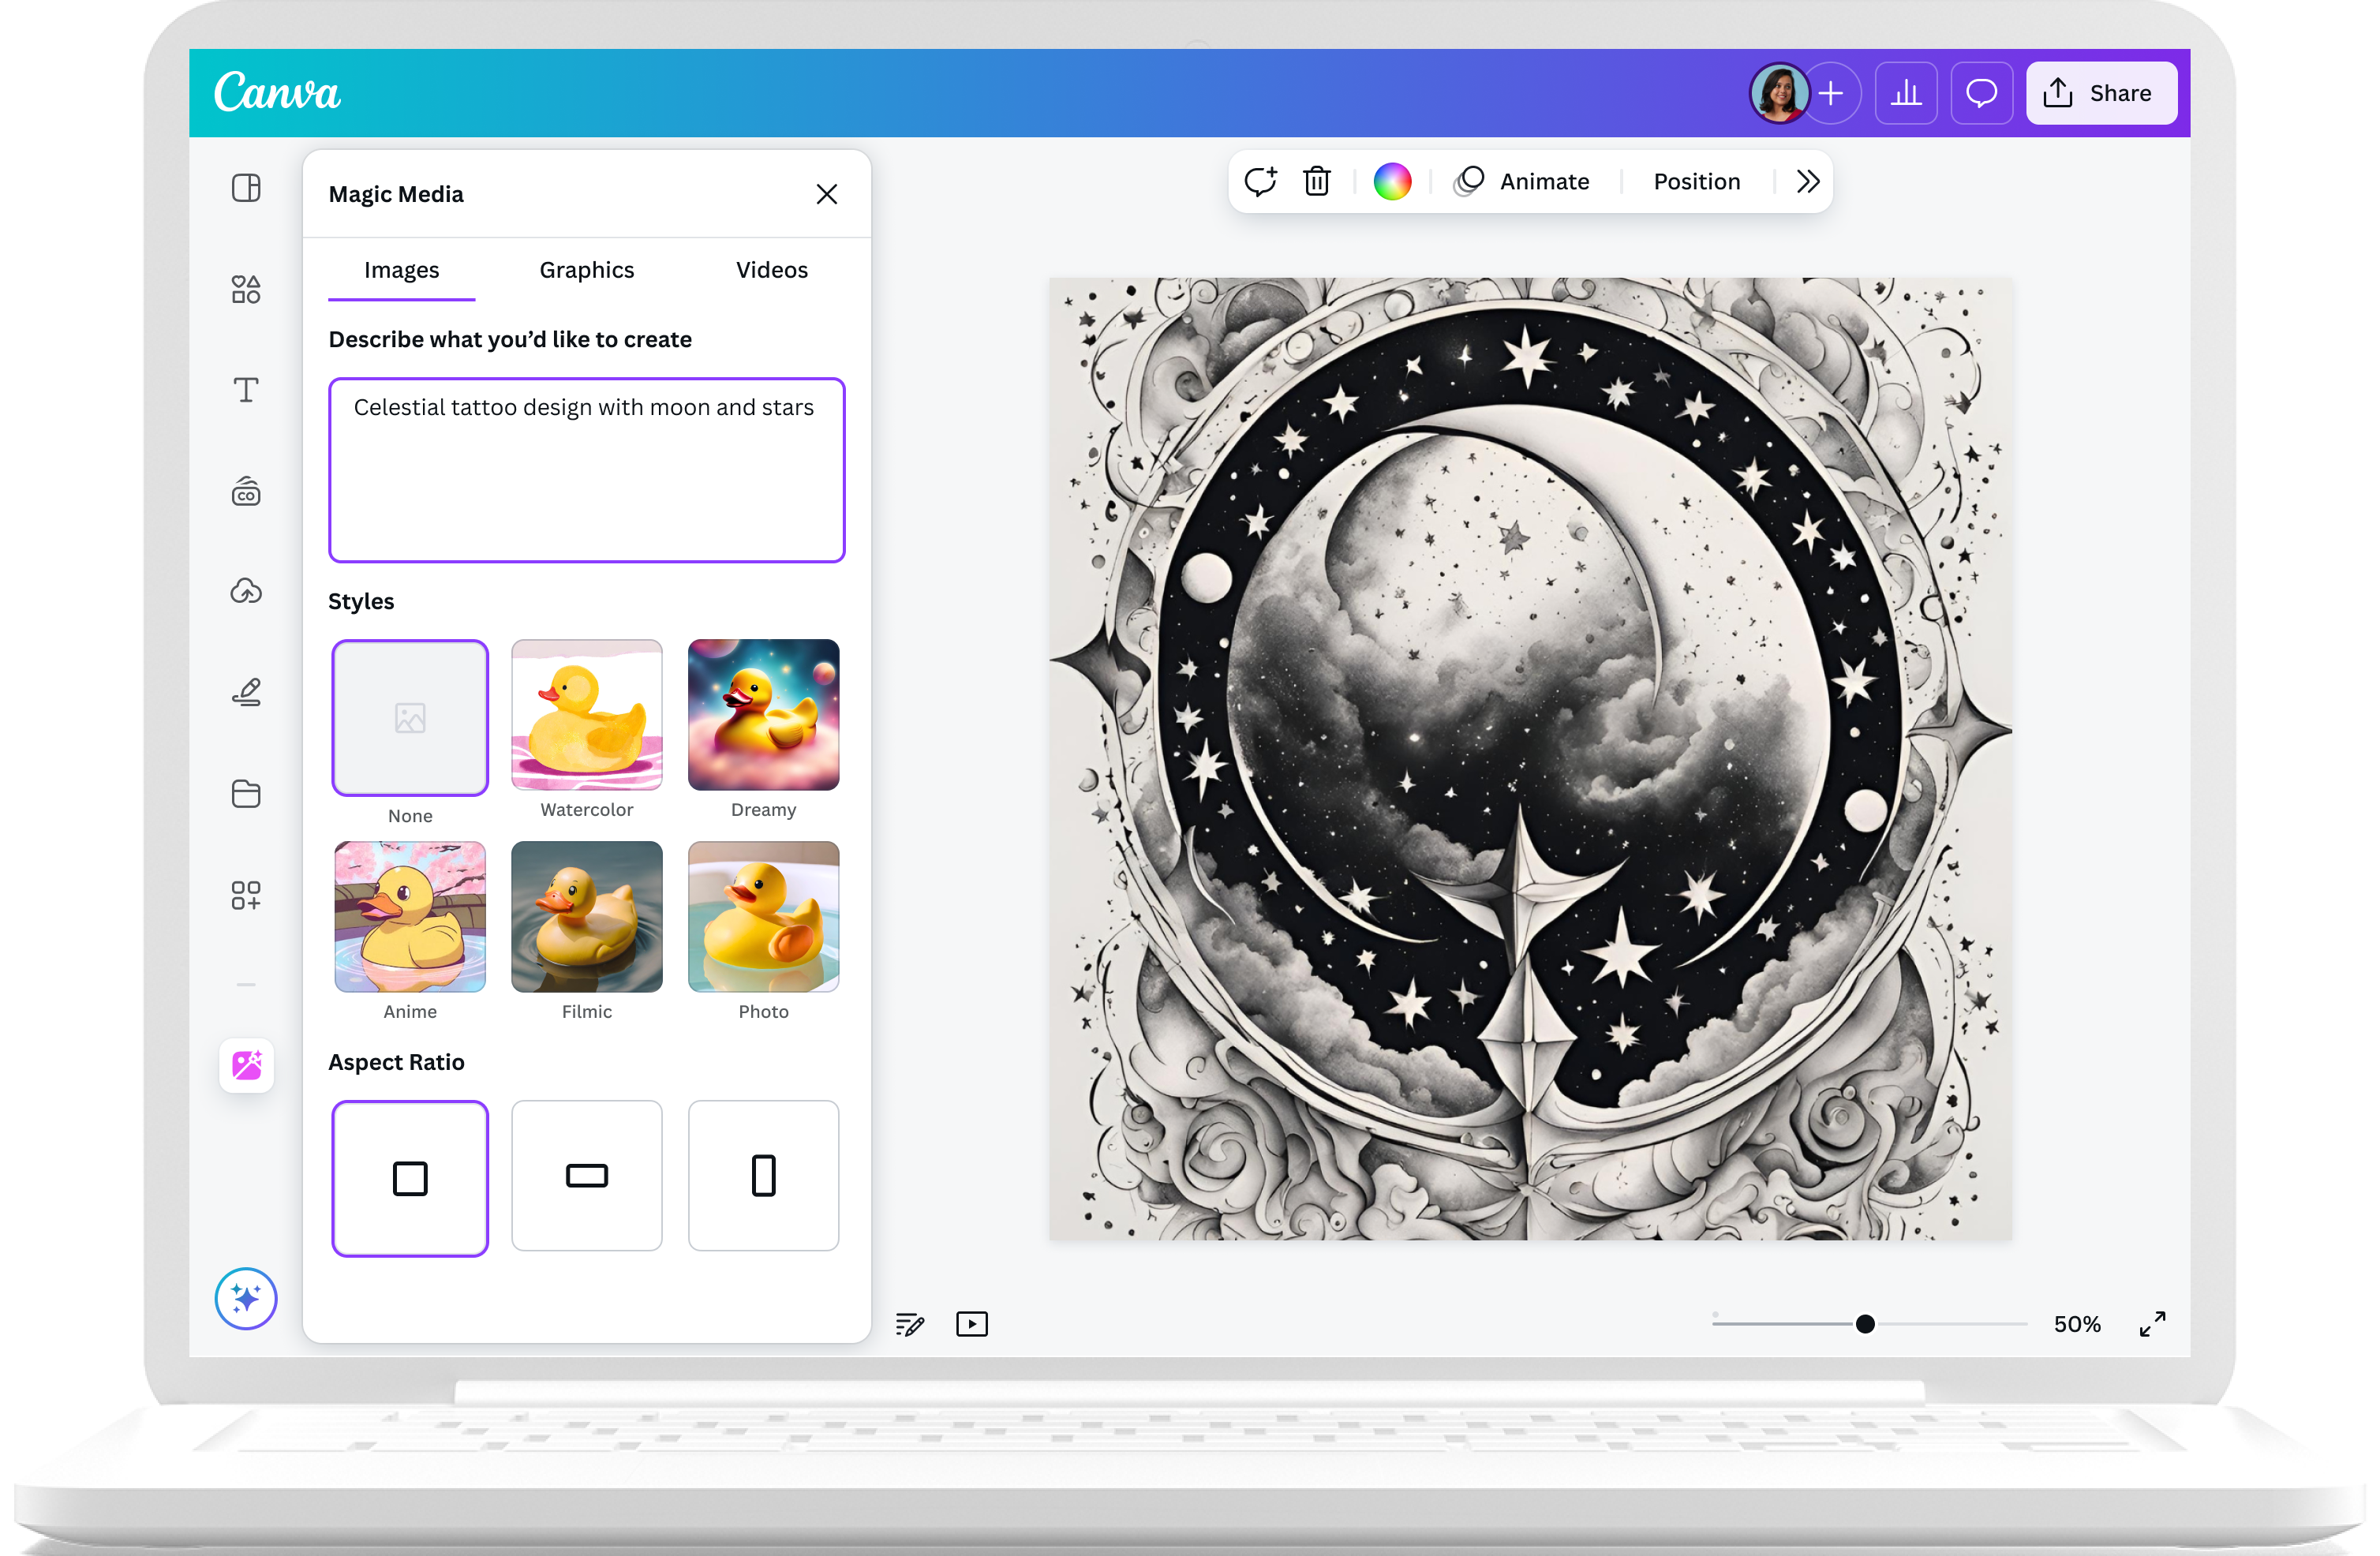Select the square aspect ratio

click(410, 1178)
